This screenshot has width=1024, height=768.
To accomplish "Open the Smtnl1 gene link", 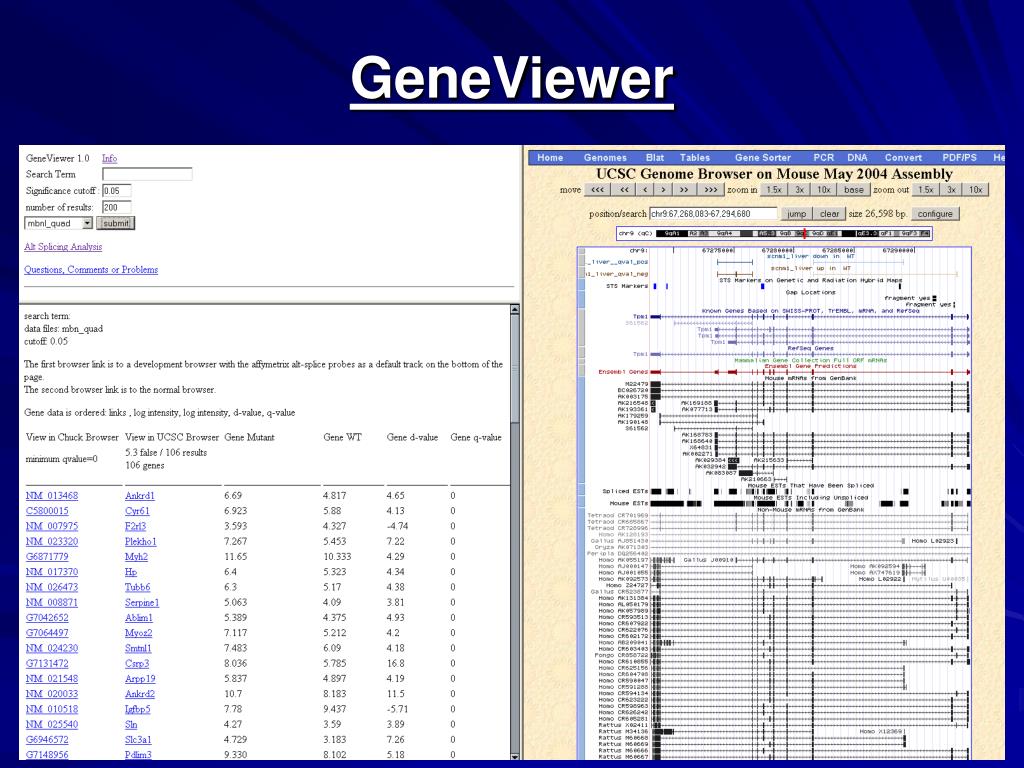I will tap(138, 648).
